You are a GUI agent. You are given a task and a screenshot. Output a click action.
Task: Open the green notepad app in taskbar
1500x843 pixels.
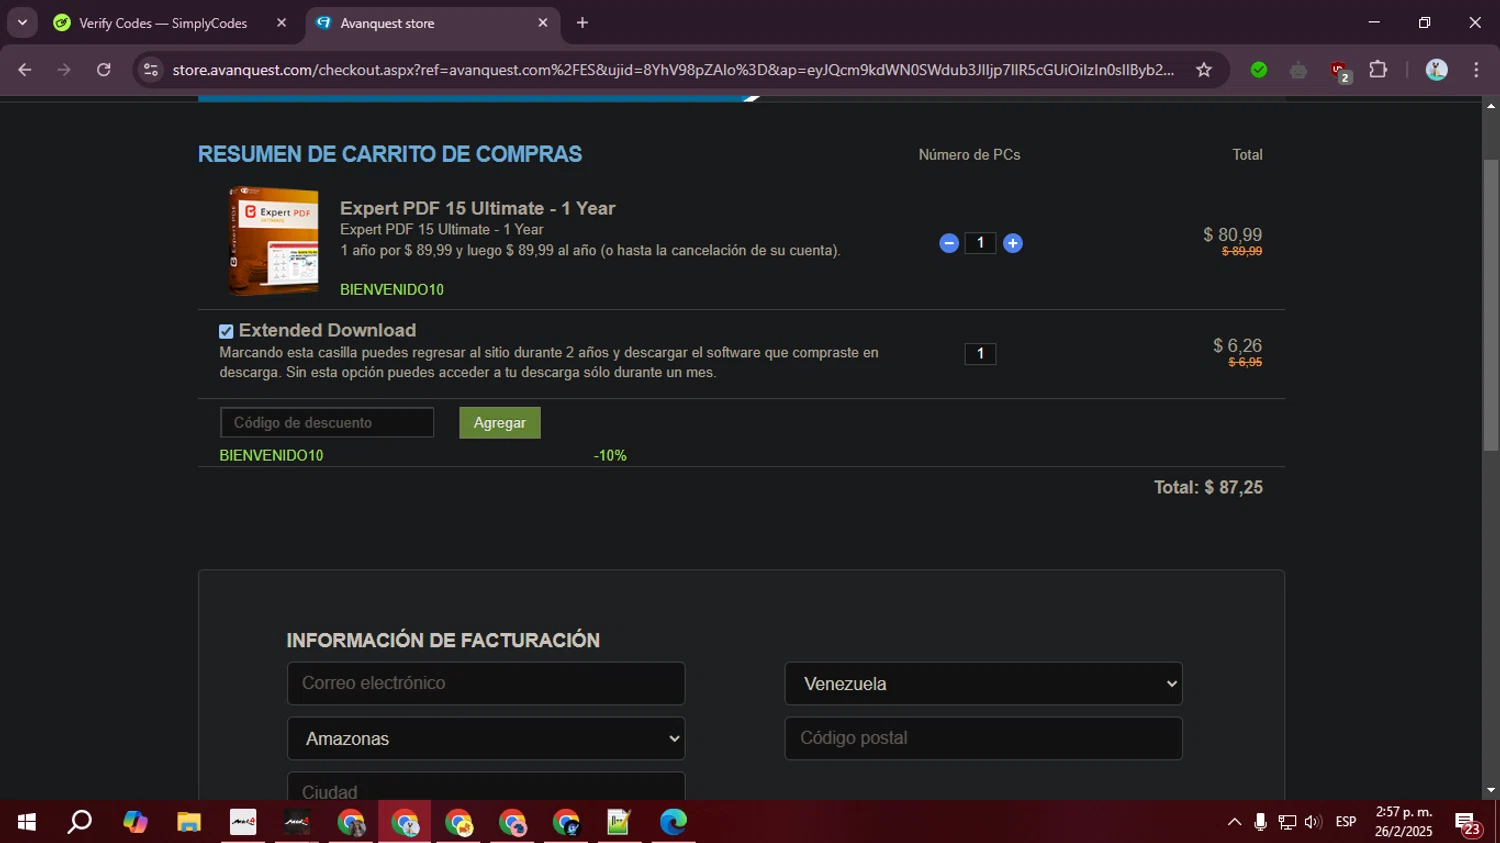click(619, 822)
